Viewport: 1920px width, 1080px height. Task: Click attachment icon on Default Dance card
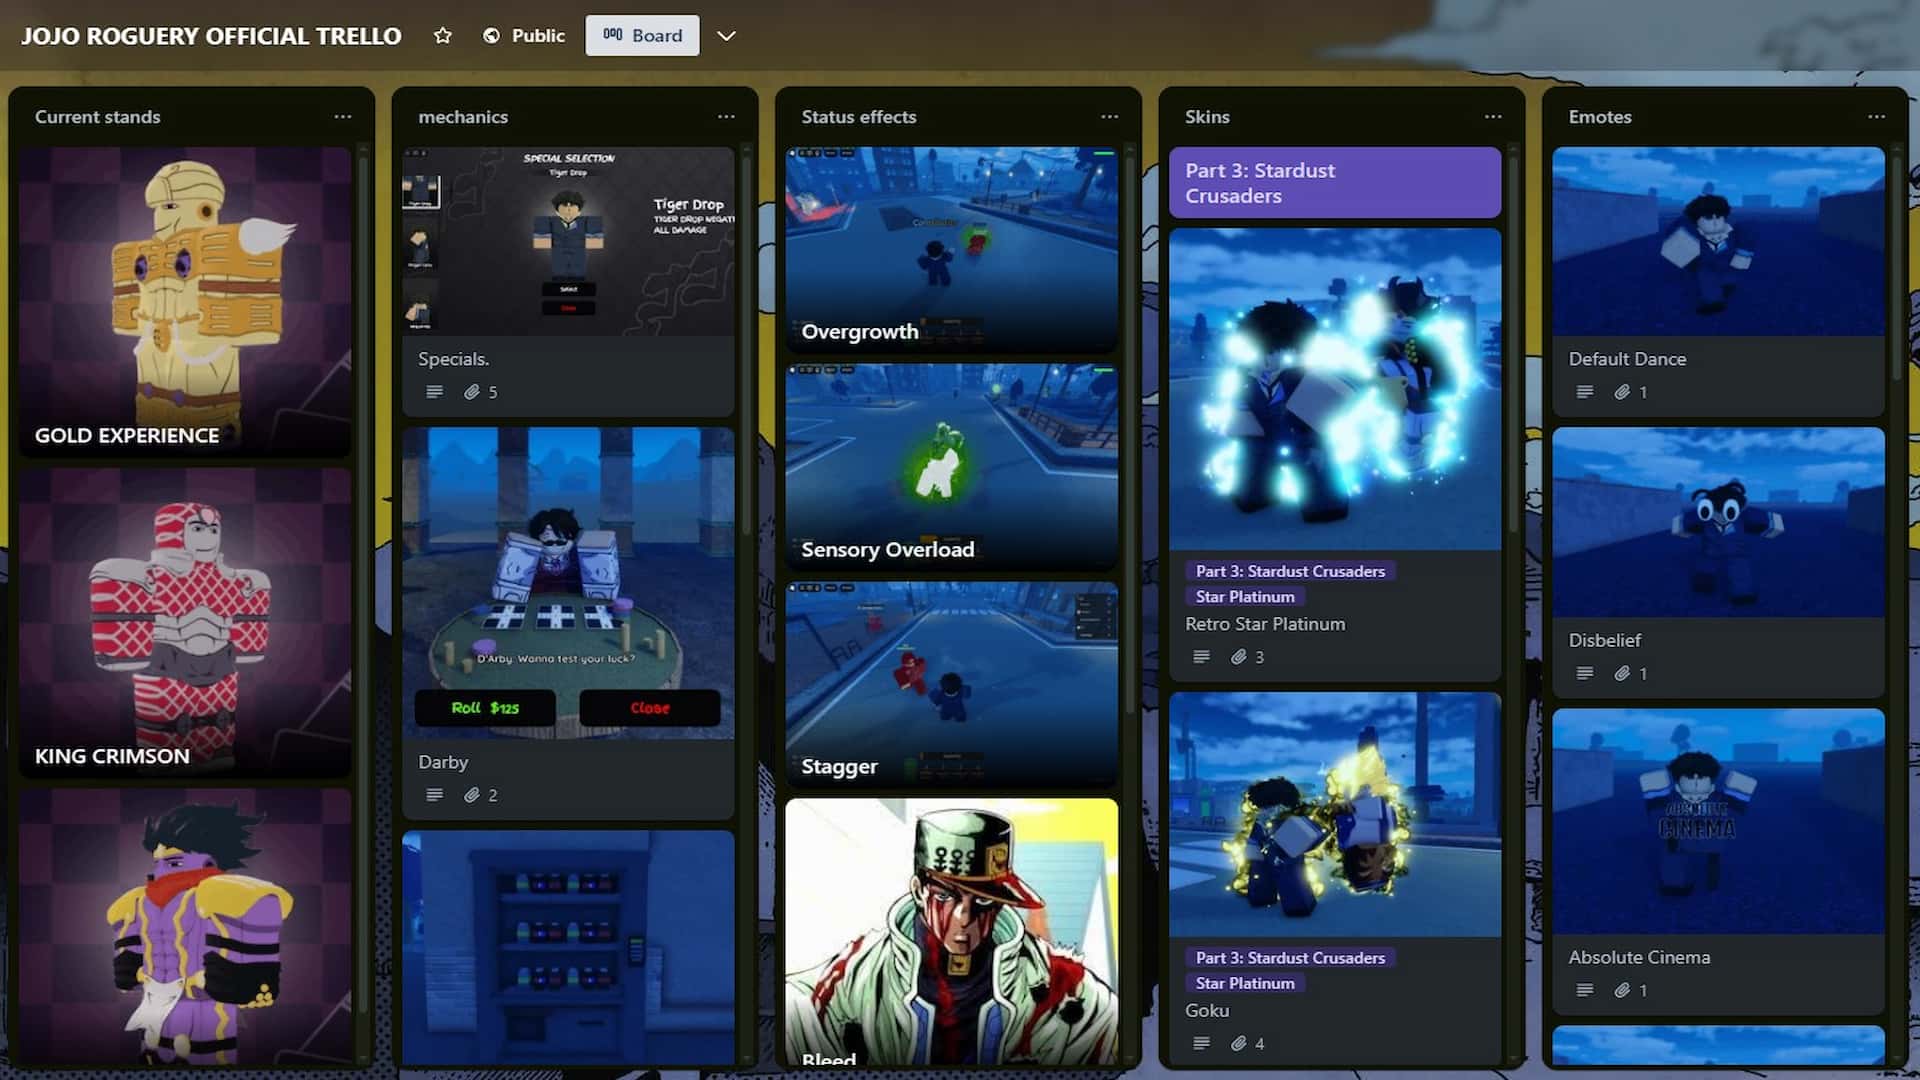[1622, 392]
